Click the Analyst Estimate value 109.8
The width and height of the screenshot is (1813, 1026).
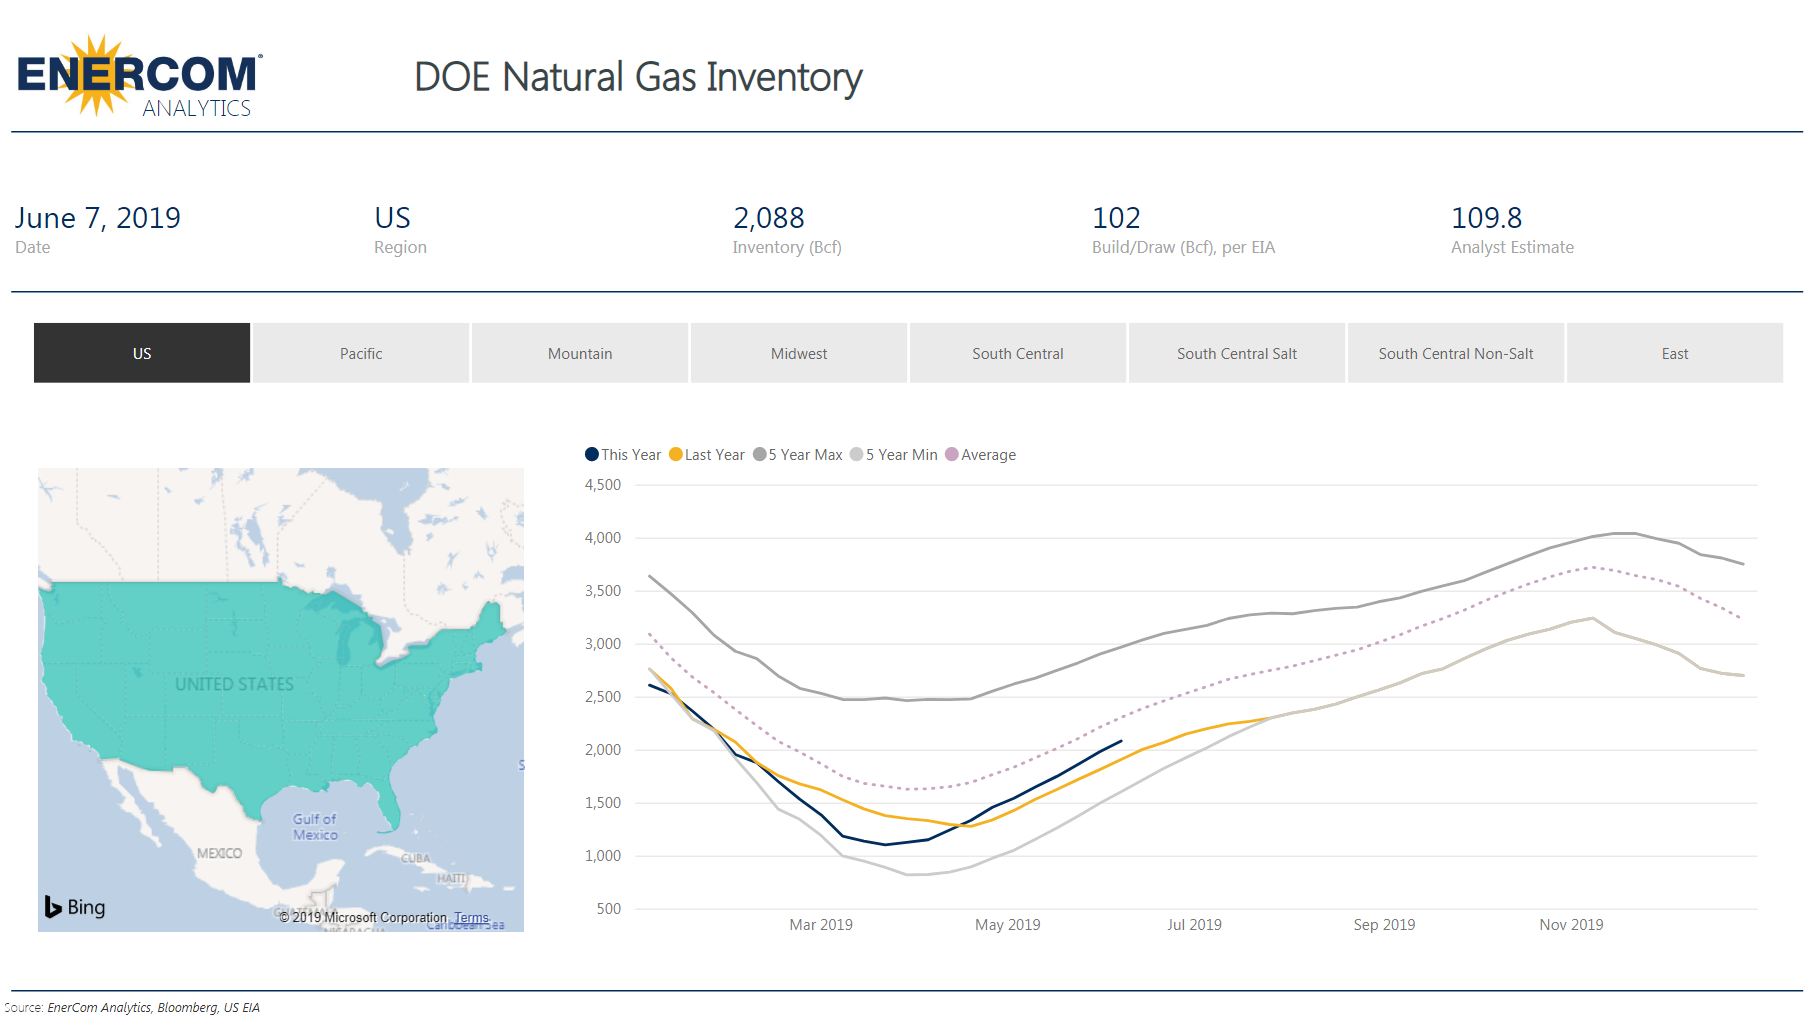[x=1486, y=218]
